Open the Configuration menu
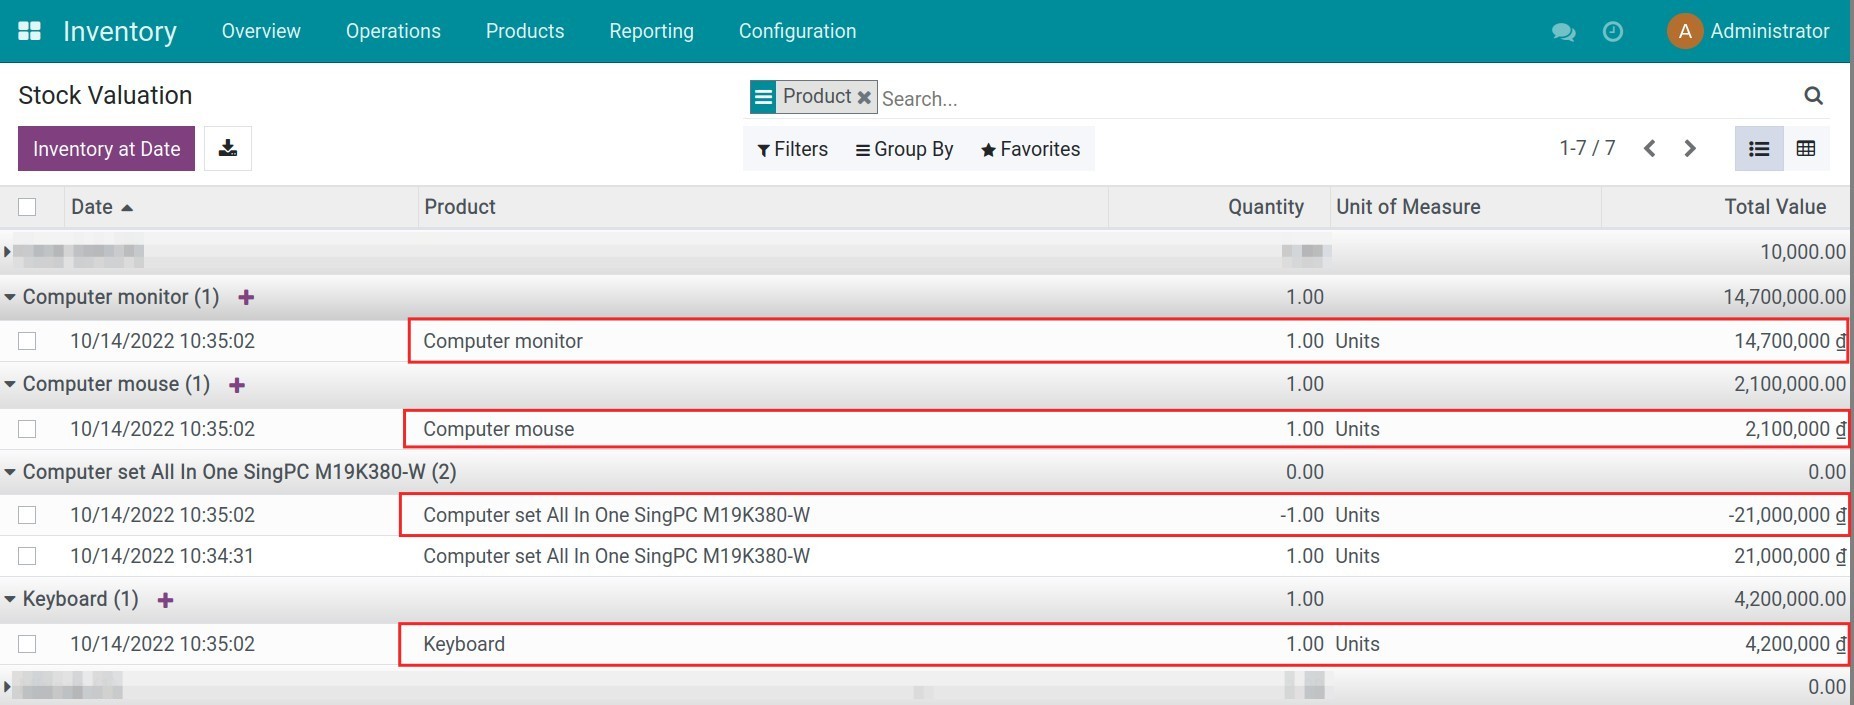 click(797, 31)
